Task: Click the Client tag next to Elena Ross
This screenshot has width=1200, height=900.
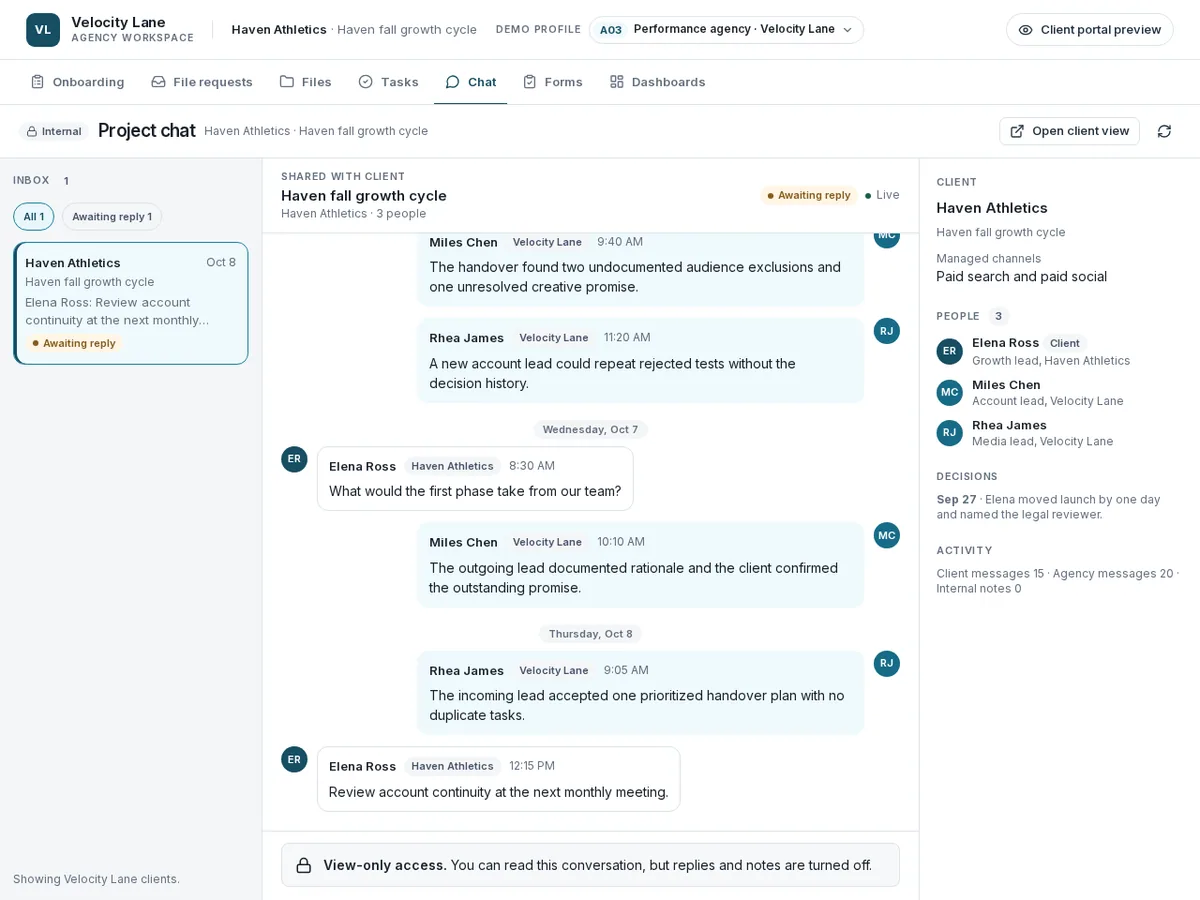Action: 1065,343
